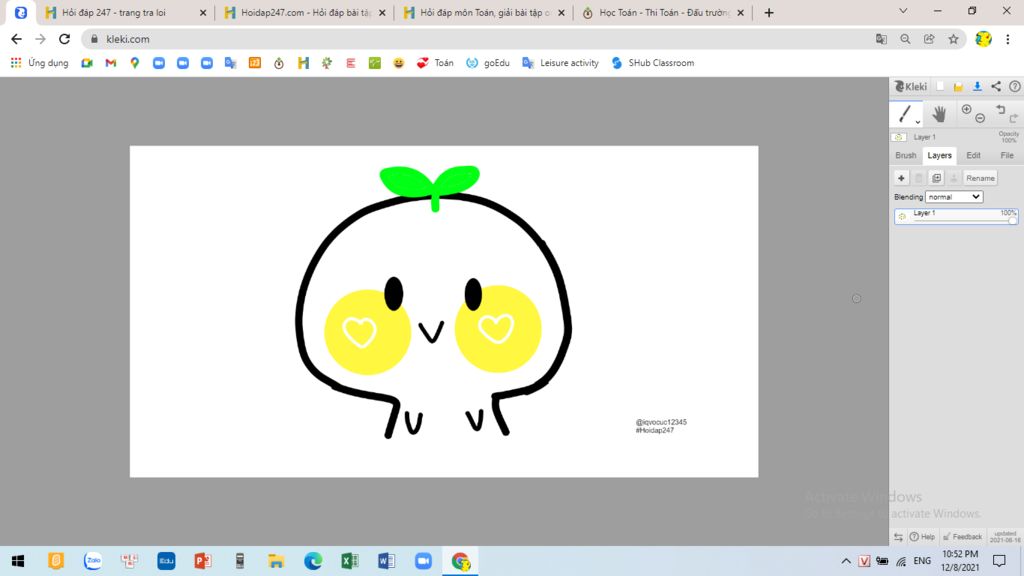Adjust Layer 1 opacity slider handle

pos(1012,221)
